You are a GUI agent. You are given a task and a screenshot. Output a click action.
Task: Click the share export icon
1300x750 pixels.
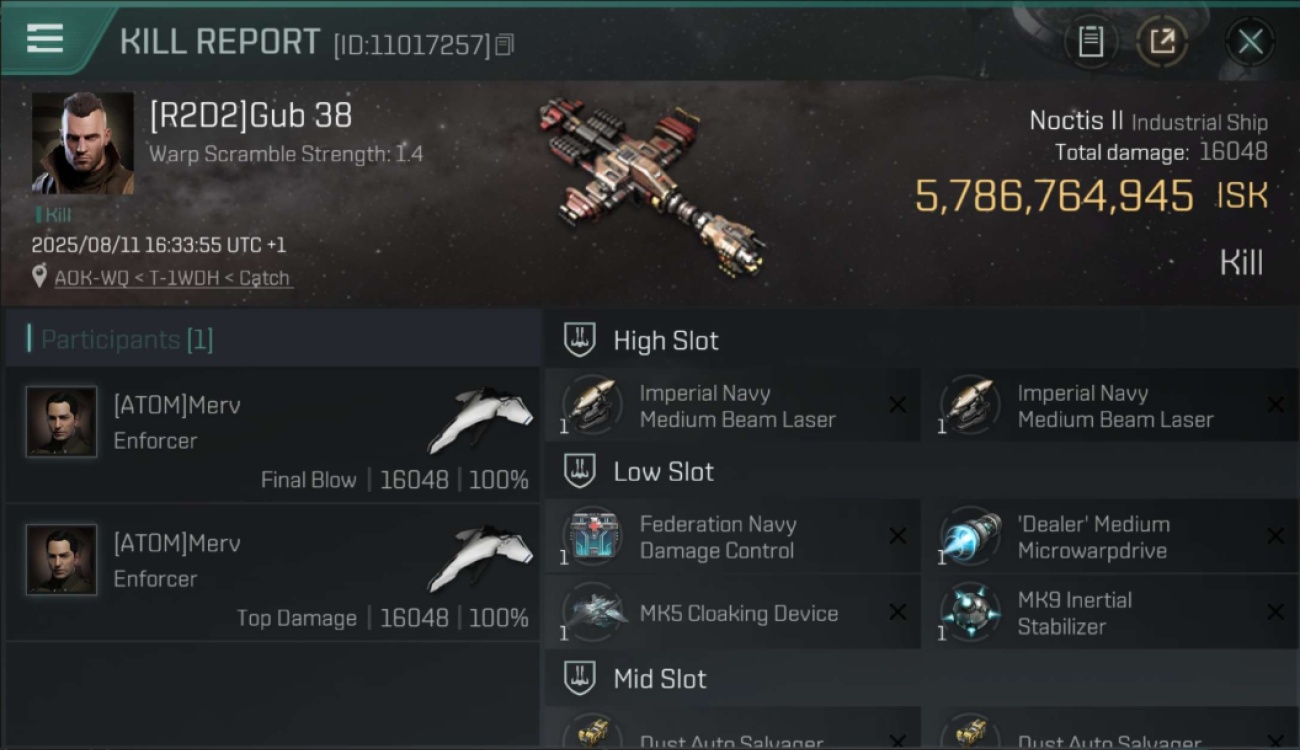coord(1162,42)
